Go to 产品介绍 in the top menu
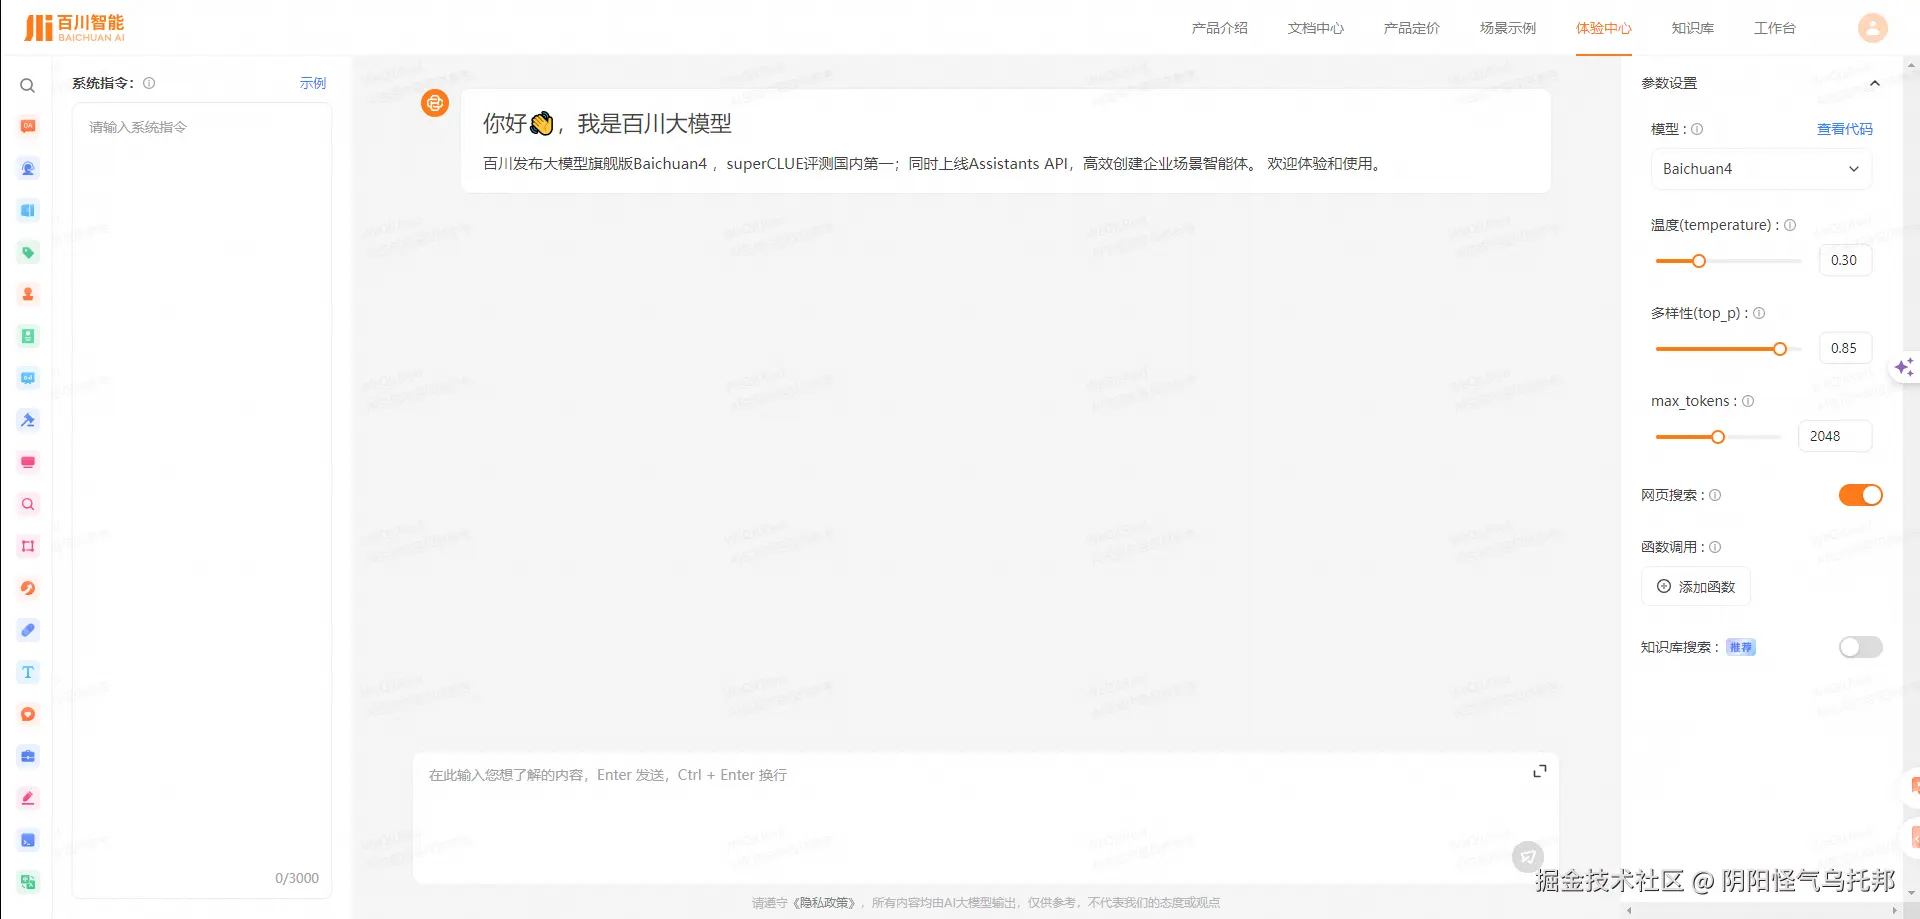This screenshot has height=919, width=1920. tap(1219, 28)
